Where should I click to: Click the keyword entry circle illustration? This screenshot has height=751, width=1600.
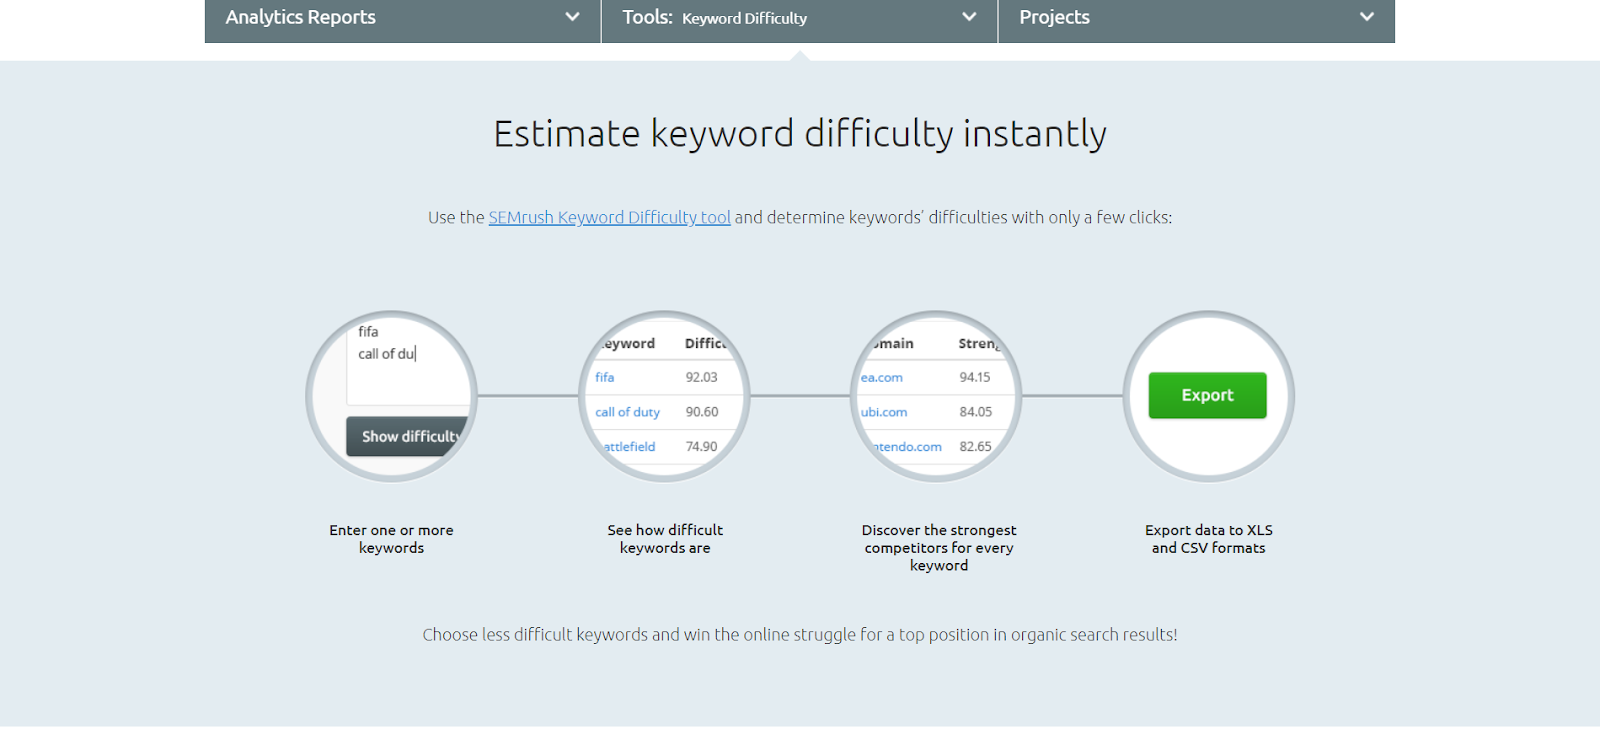[391, 396]
